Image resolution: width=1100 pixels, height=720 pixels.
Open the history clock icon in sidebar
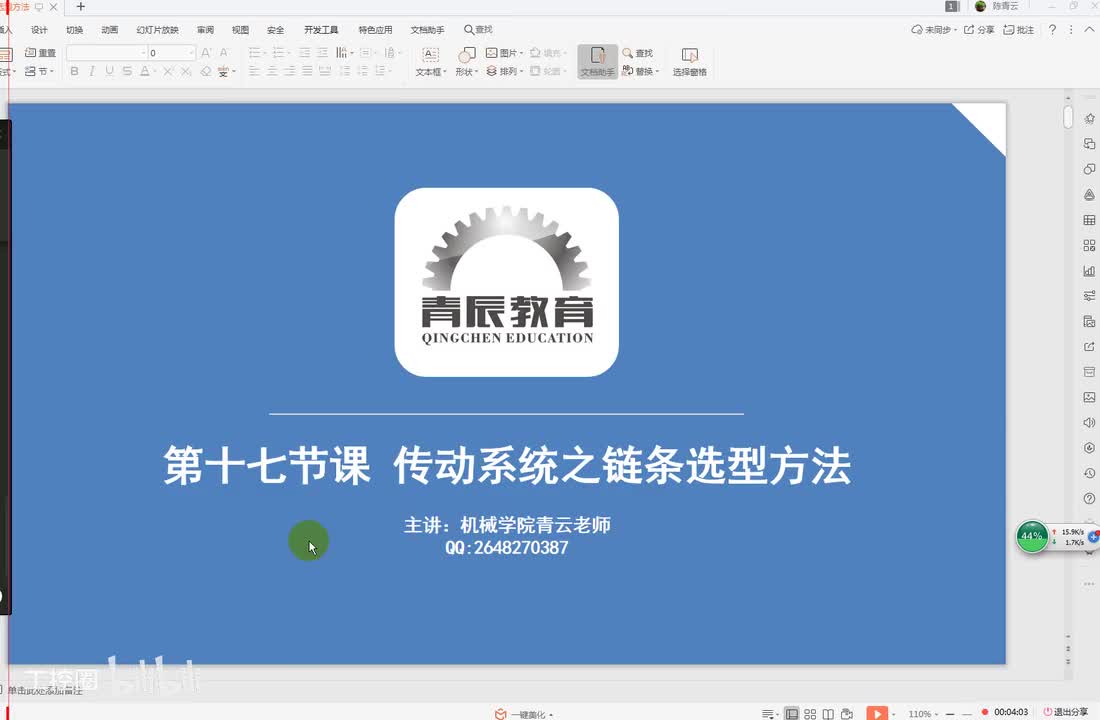point(1089,473)
